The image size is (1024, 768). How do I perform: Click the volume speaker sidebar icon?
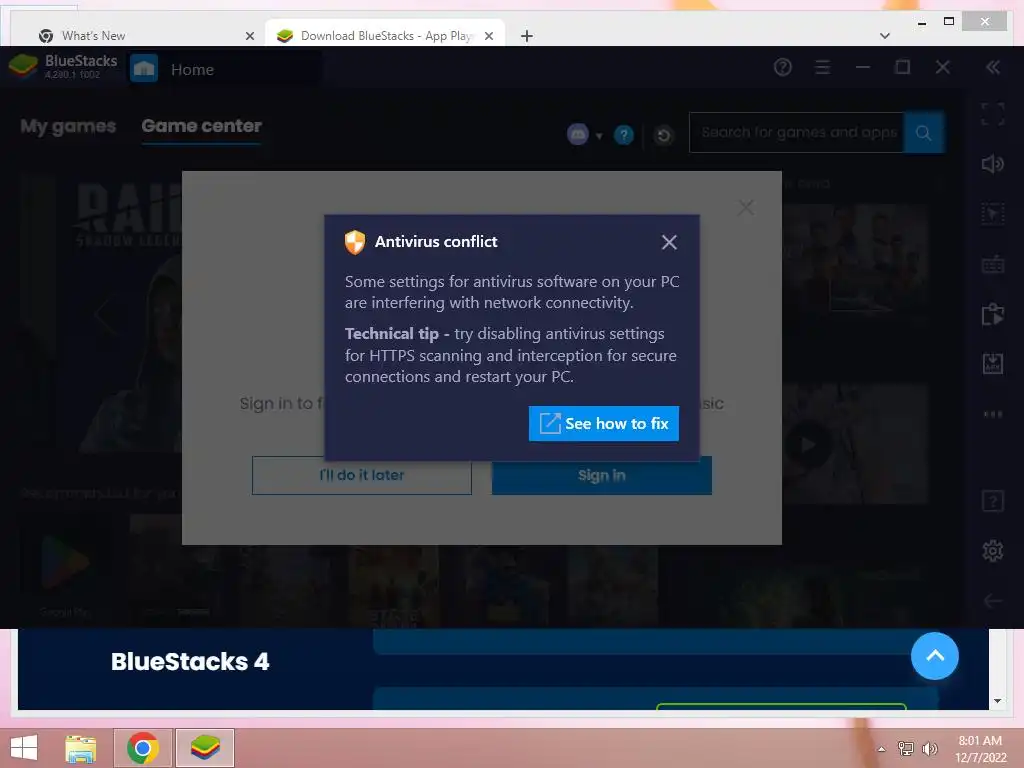click(993, 164)
